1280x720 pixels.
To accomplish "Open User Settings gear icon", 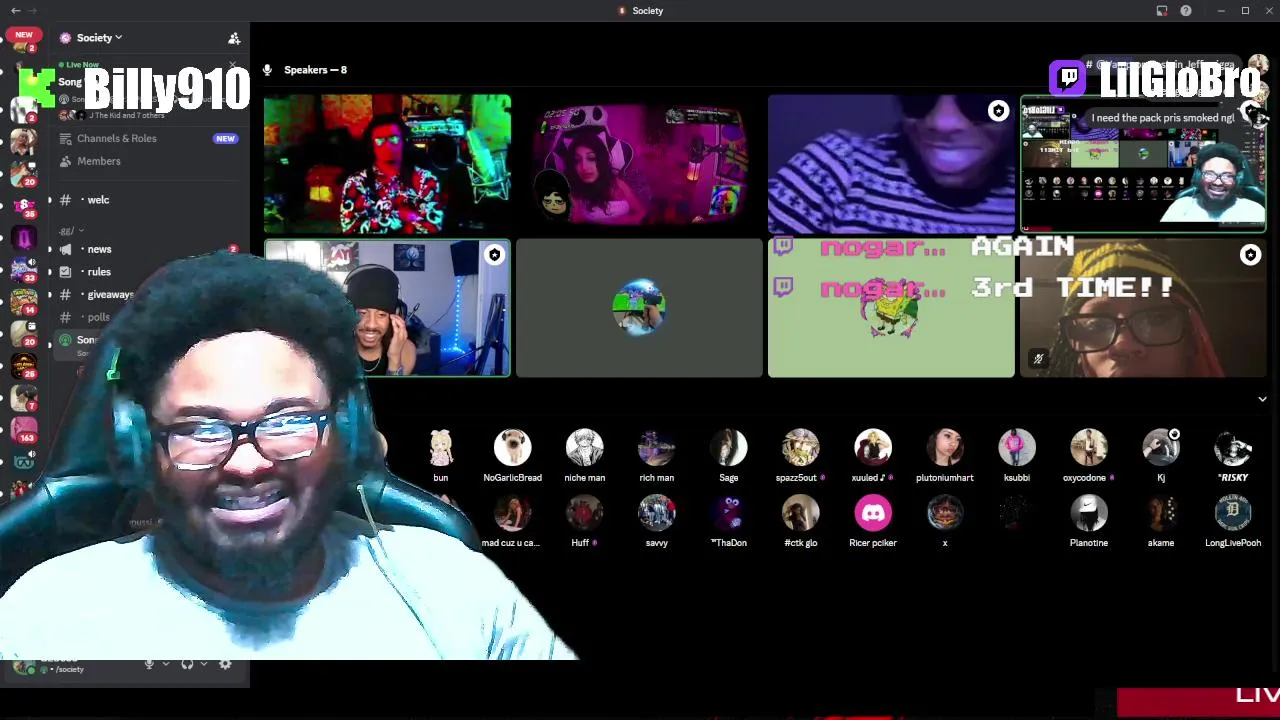I will (x=225, y=664).
